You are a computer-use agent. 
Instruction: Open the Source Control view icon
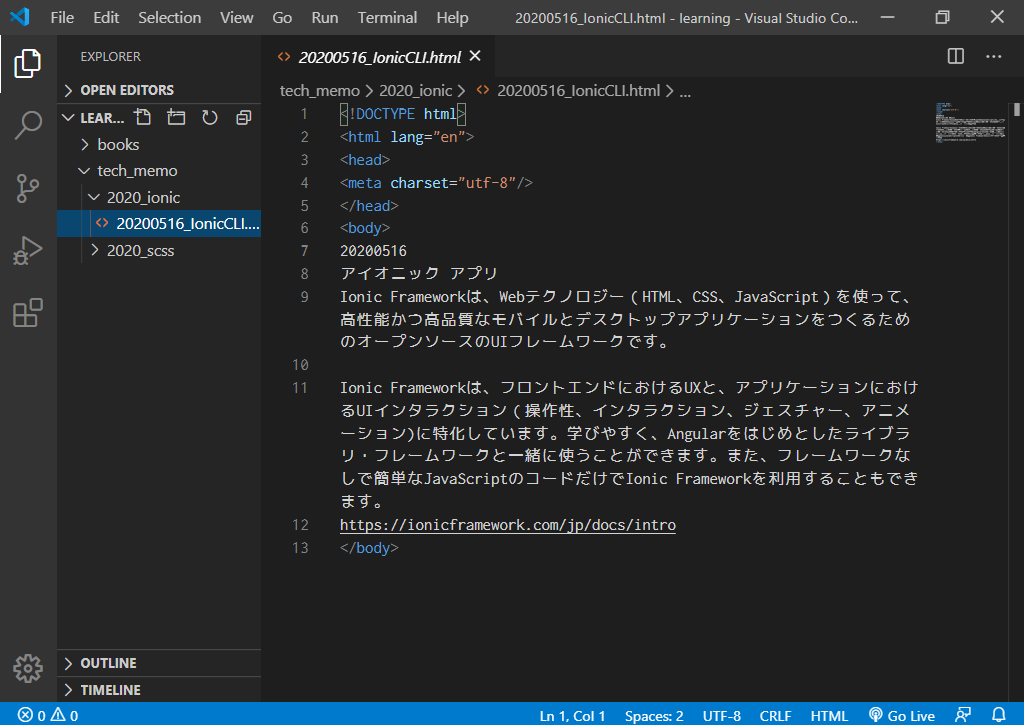point(27,188)
